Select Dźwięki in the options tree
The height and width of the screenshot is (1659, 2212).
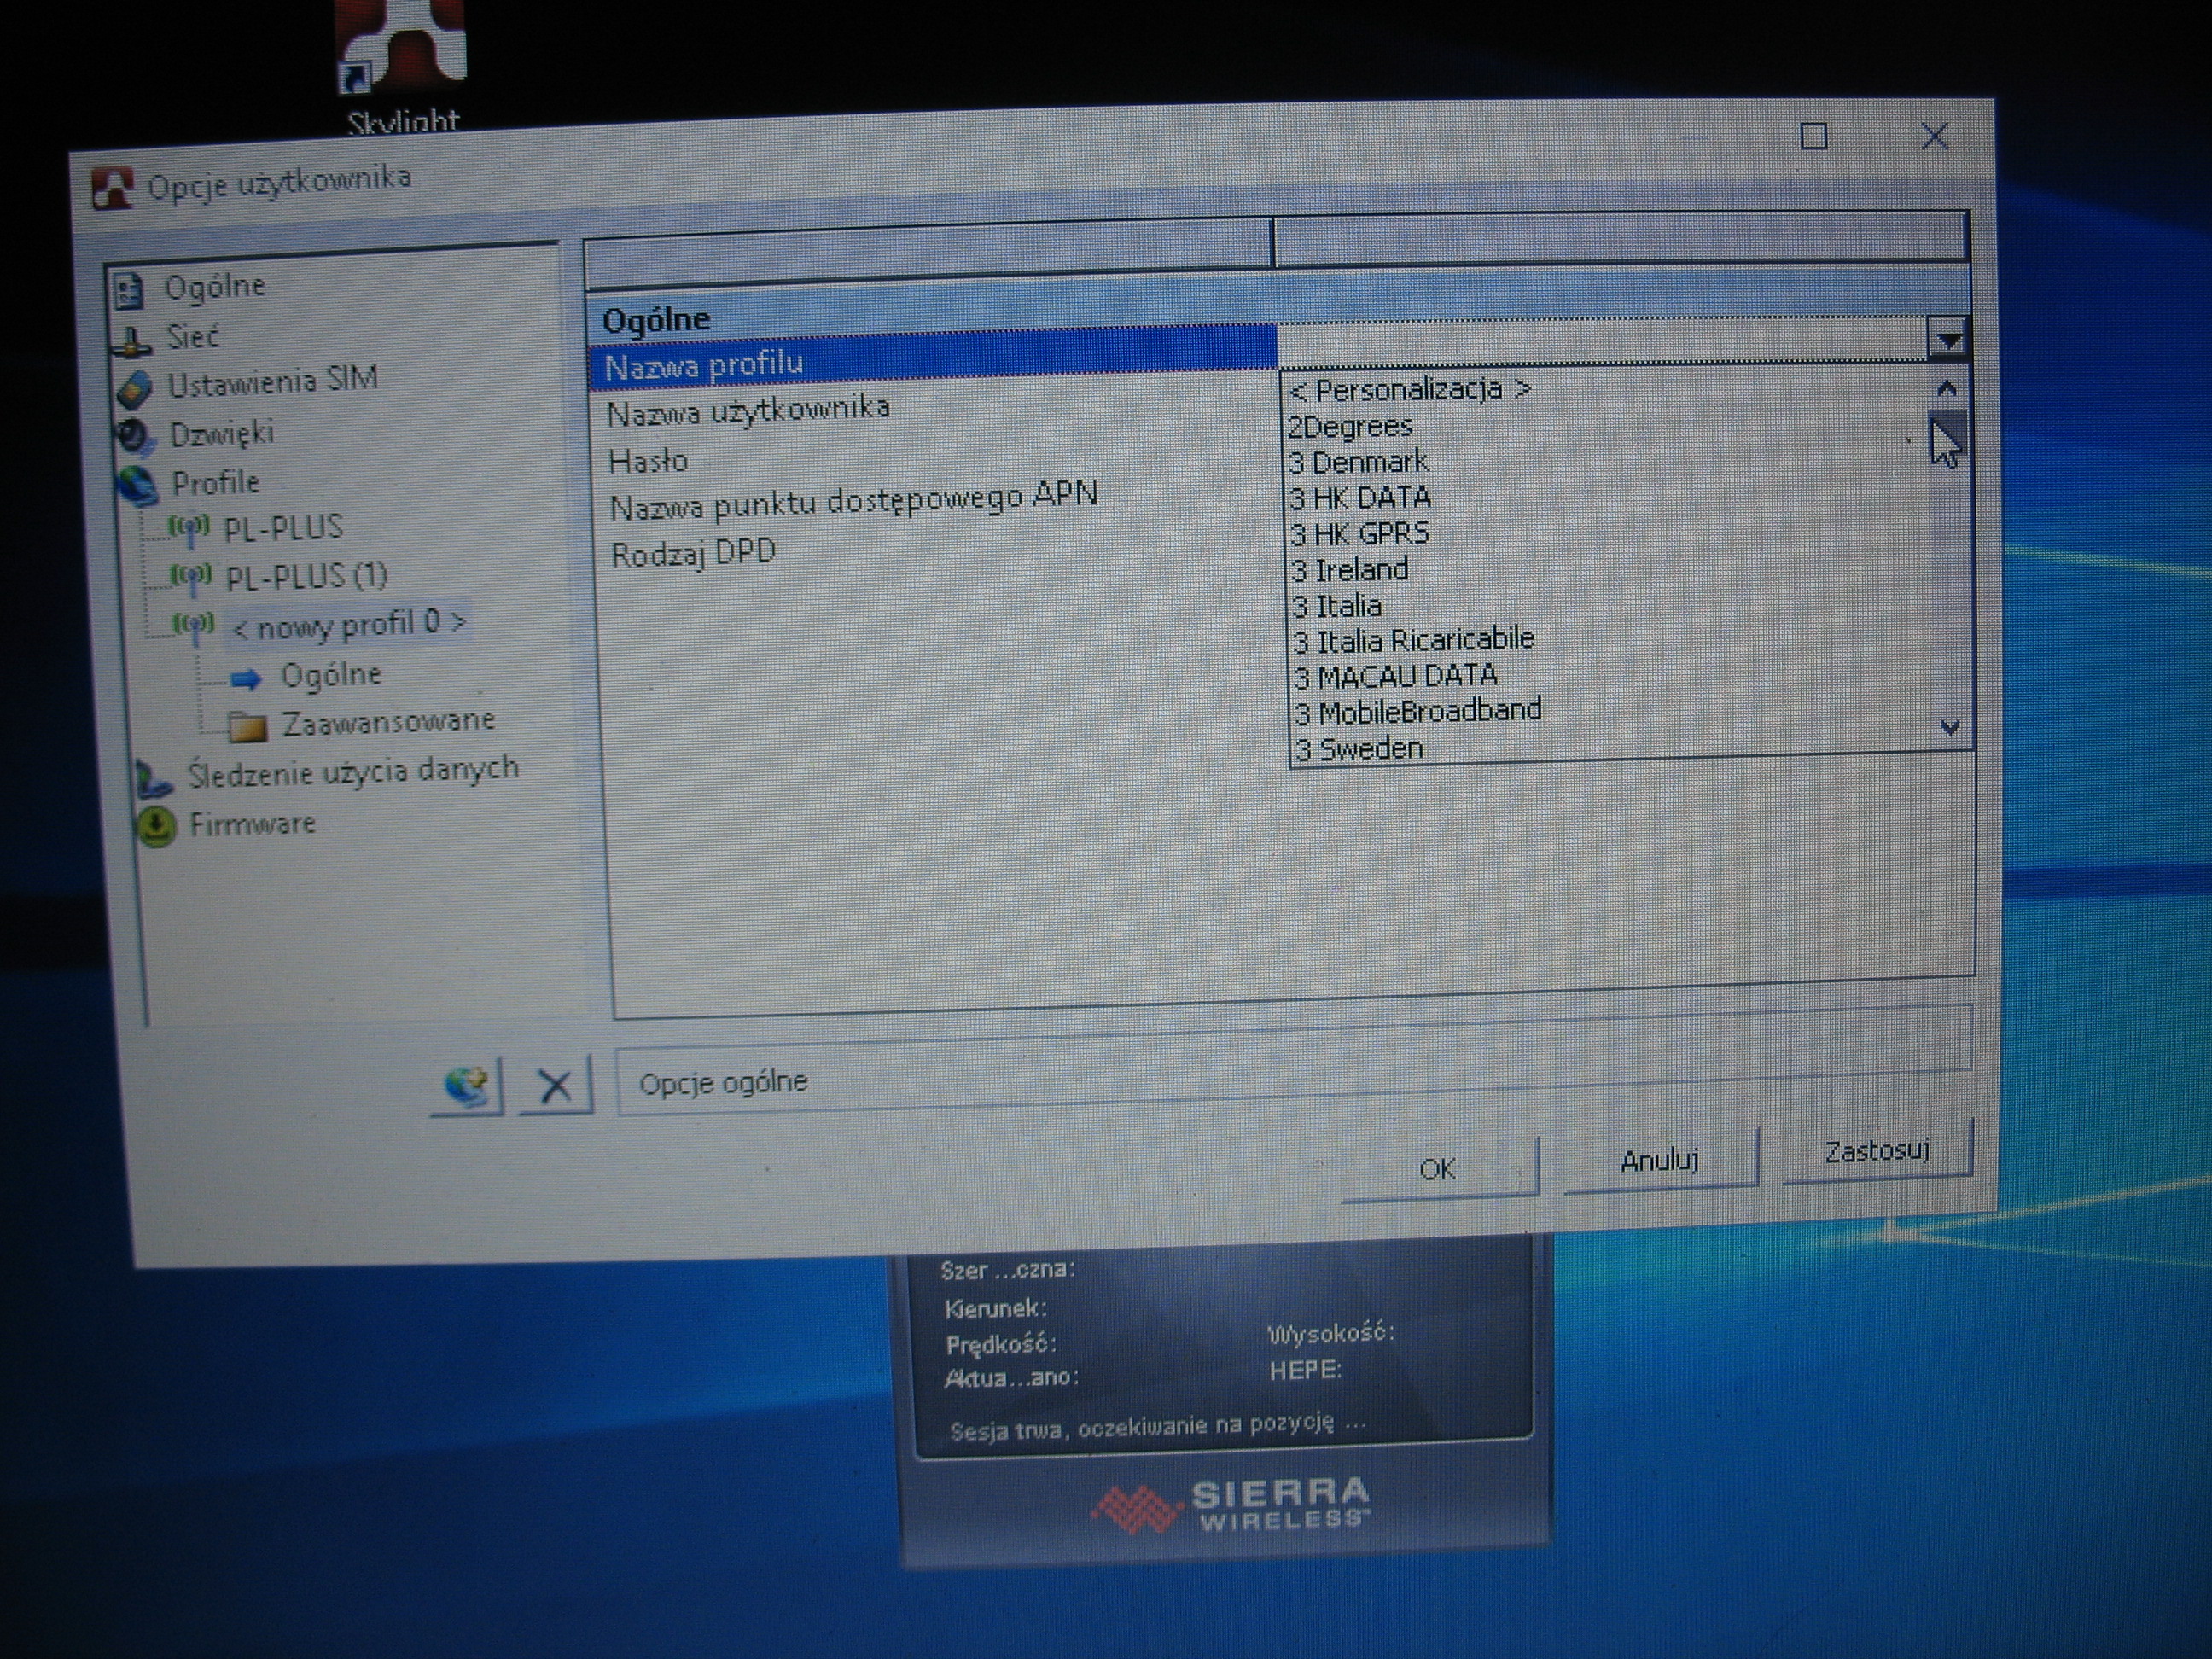click(x=221, y=435)
